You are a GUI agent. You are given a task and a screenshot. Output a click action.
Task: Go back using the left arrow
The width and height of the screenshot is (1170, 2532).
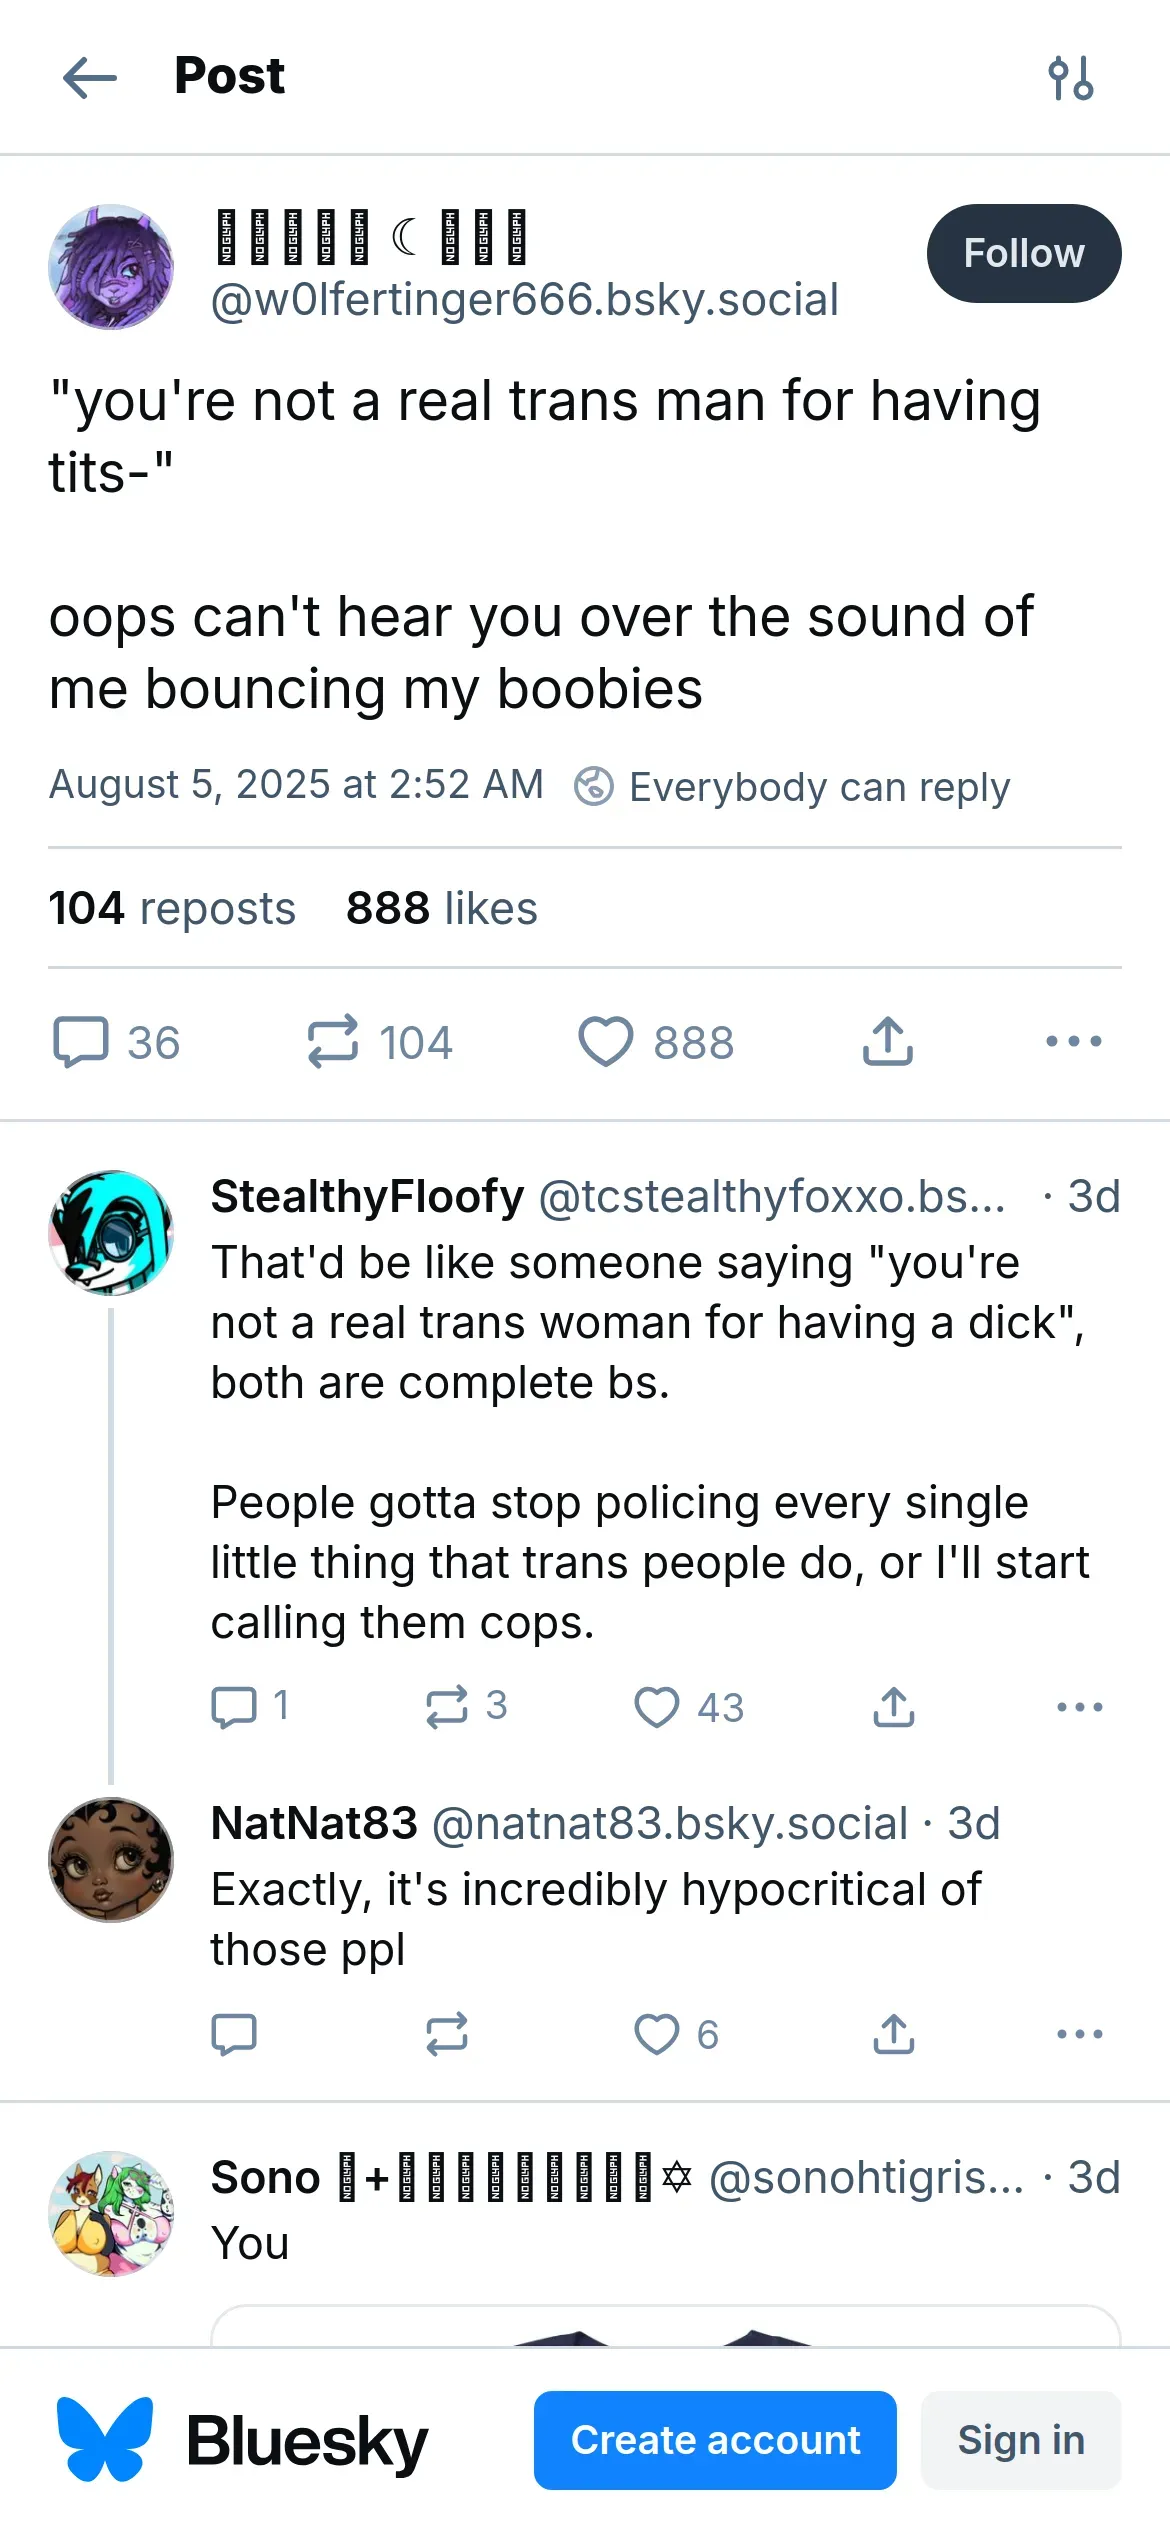89,77
